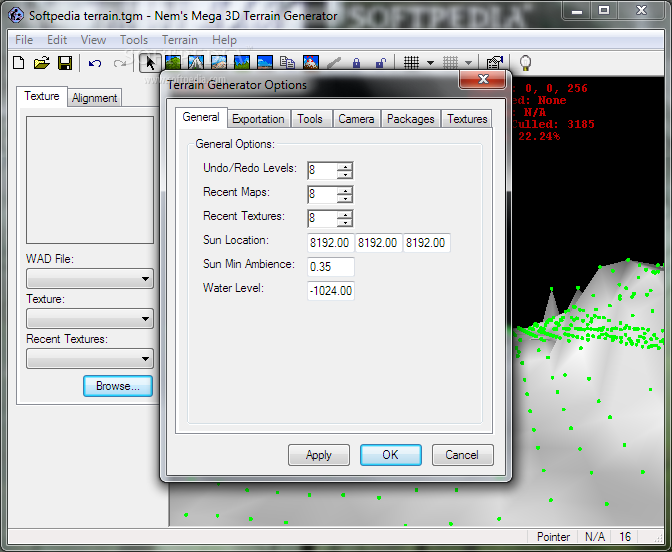Click the Undo/Redo Levels value field
Screen dimensions: 672x552
coord(322,171)
